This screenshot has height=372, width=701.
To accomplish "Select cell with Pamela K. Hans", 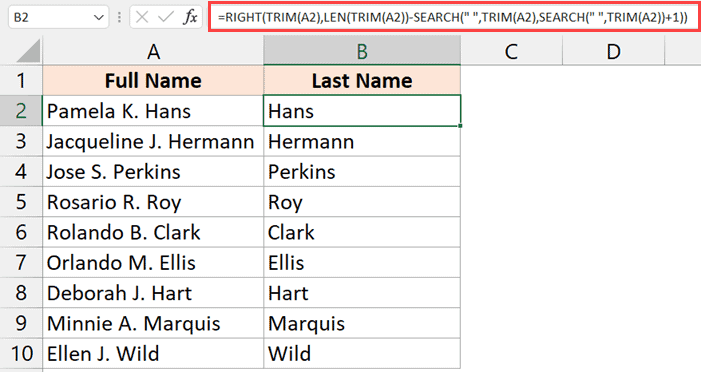I will pos(153,110).
